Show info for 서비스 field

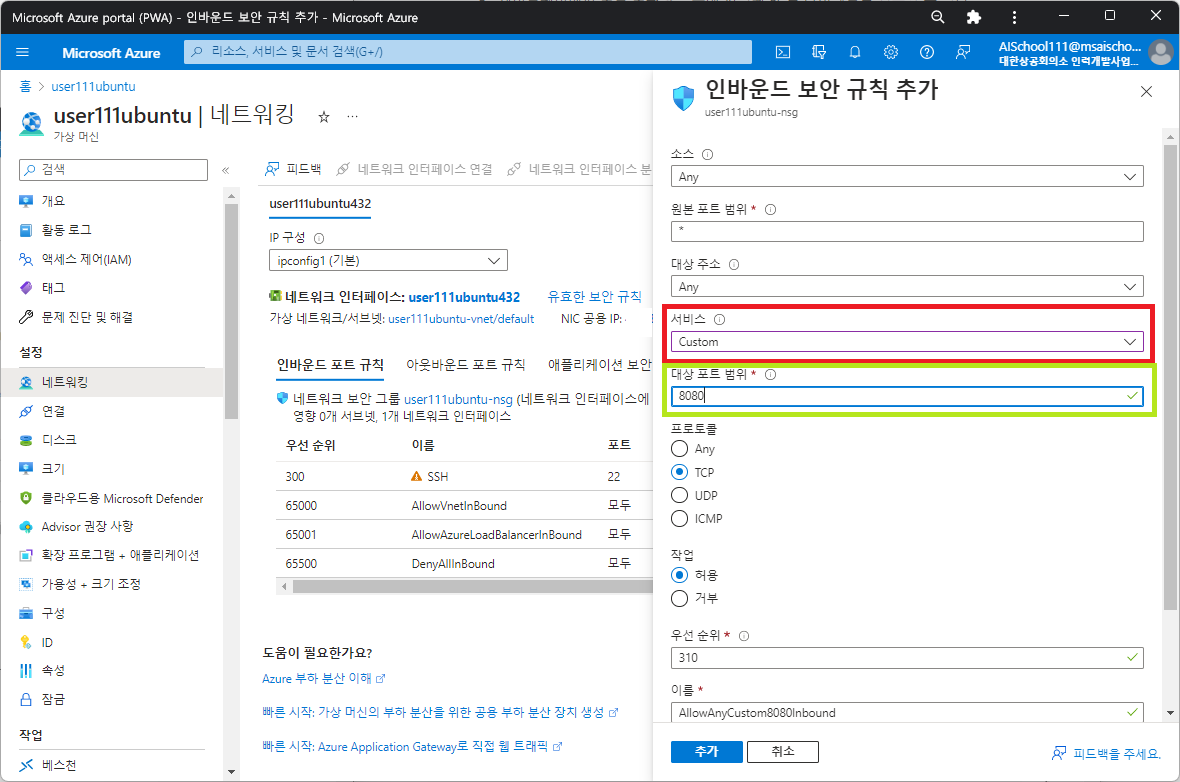719,320
